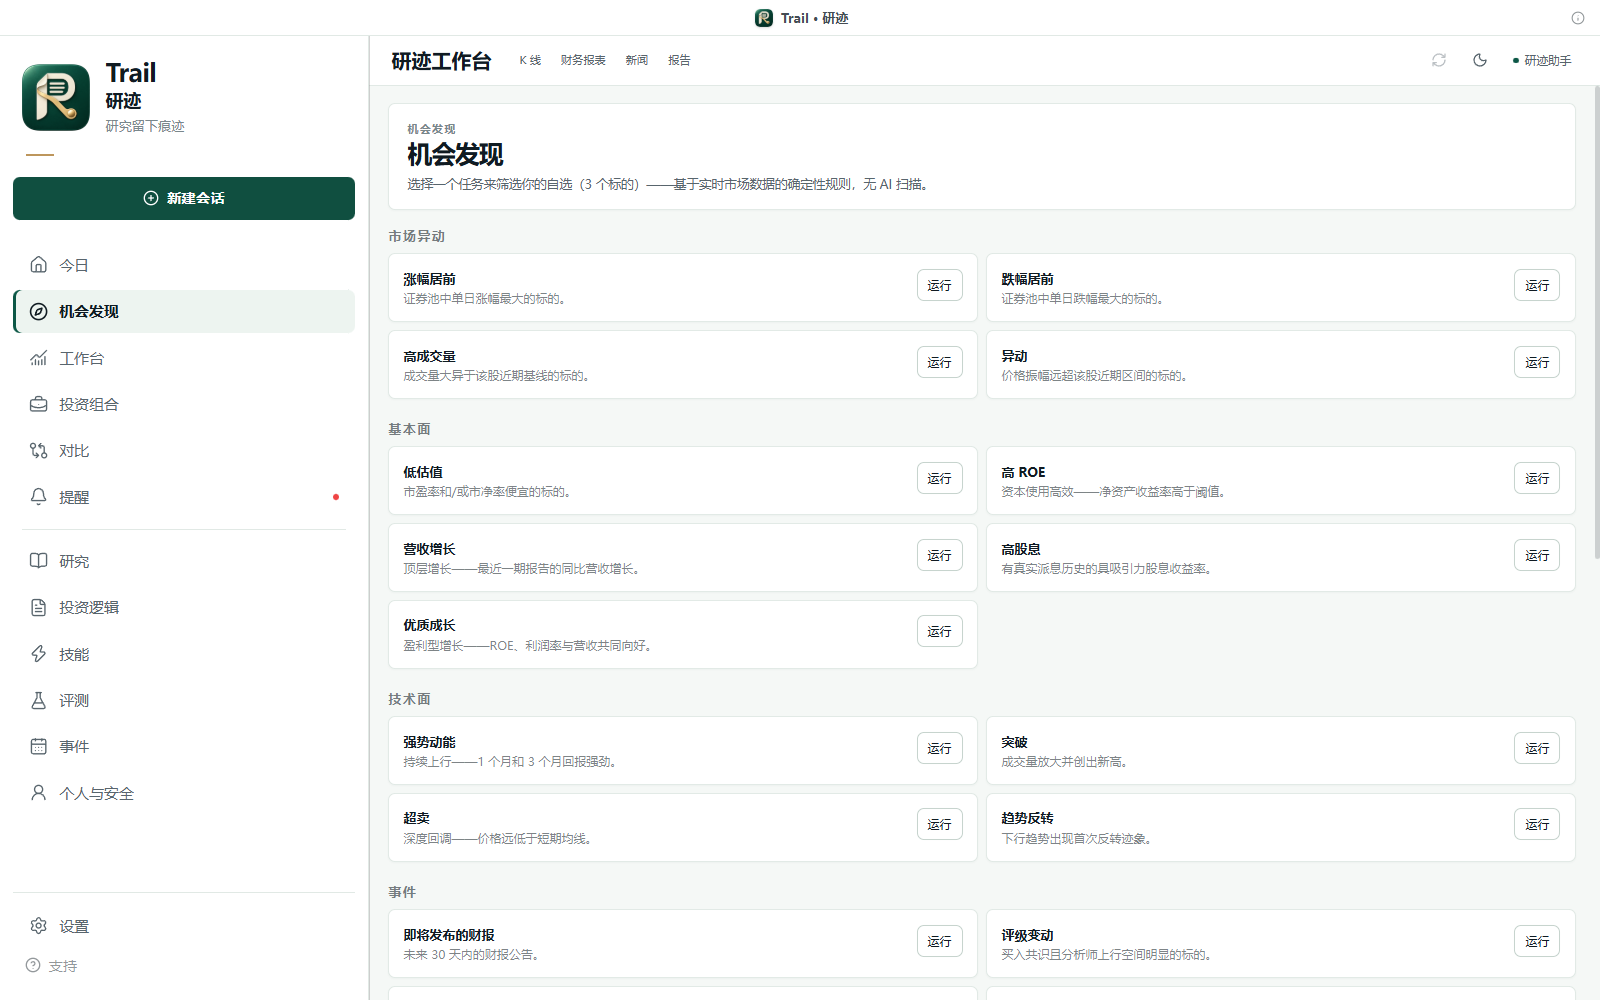Click the 市场异动 section heading

(417, 236)
